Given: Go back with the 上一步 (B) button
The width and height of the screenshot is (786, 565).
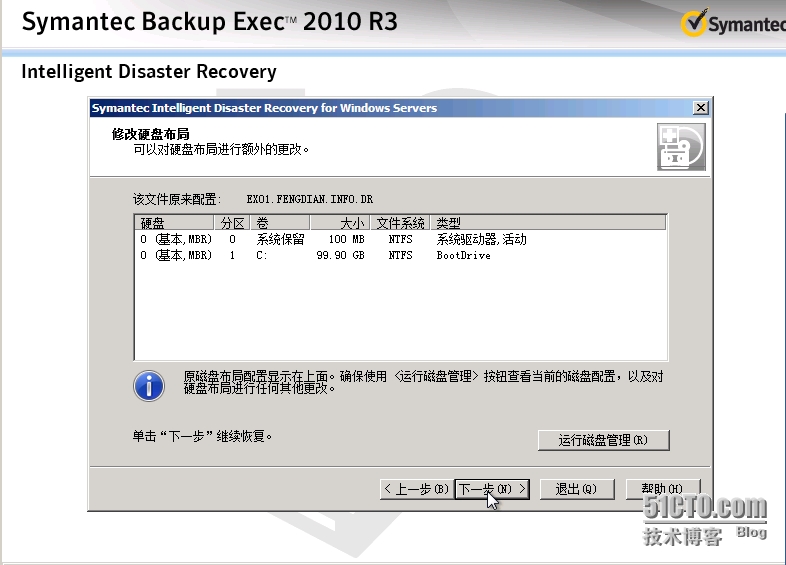Looking at the screenshot, I should 417,489.
